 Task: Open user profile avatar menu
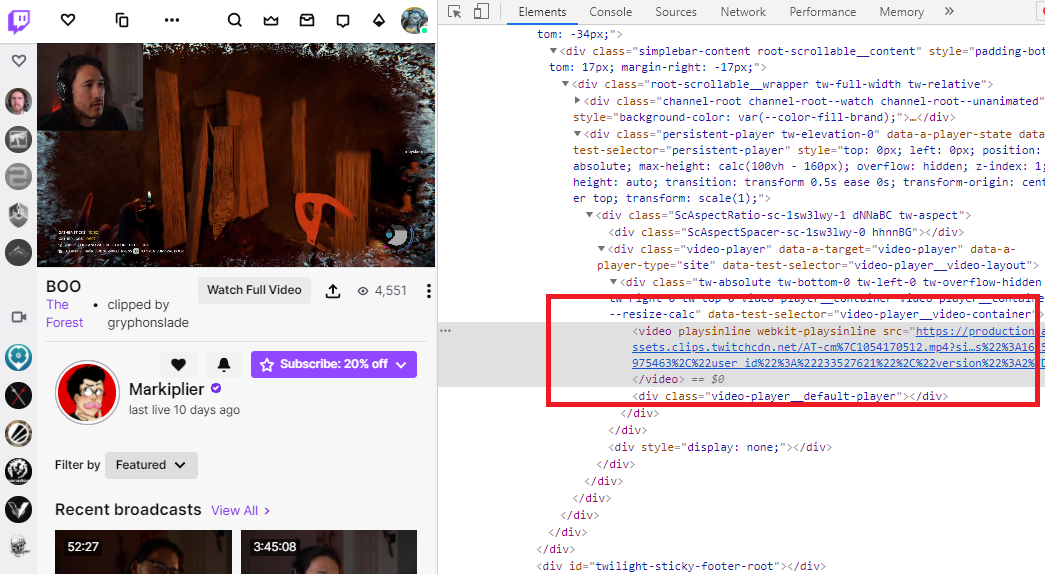[414, 21]
